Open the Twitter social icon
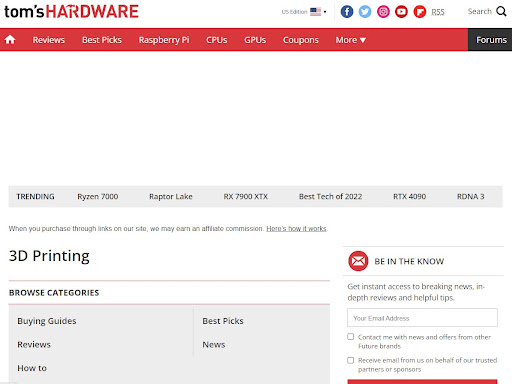Viewport: 512px width, 384px height. [365, 12]
